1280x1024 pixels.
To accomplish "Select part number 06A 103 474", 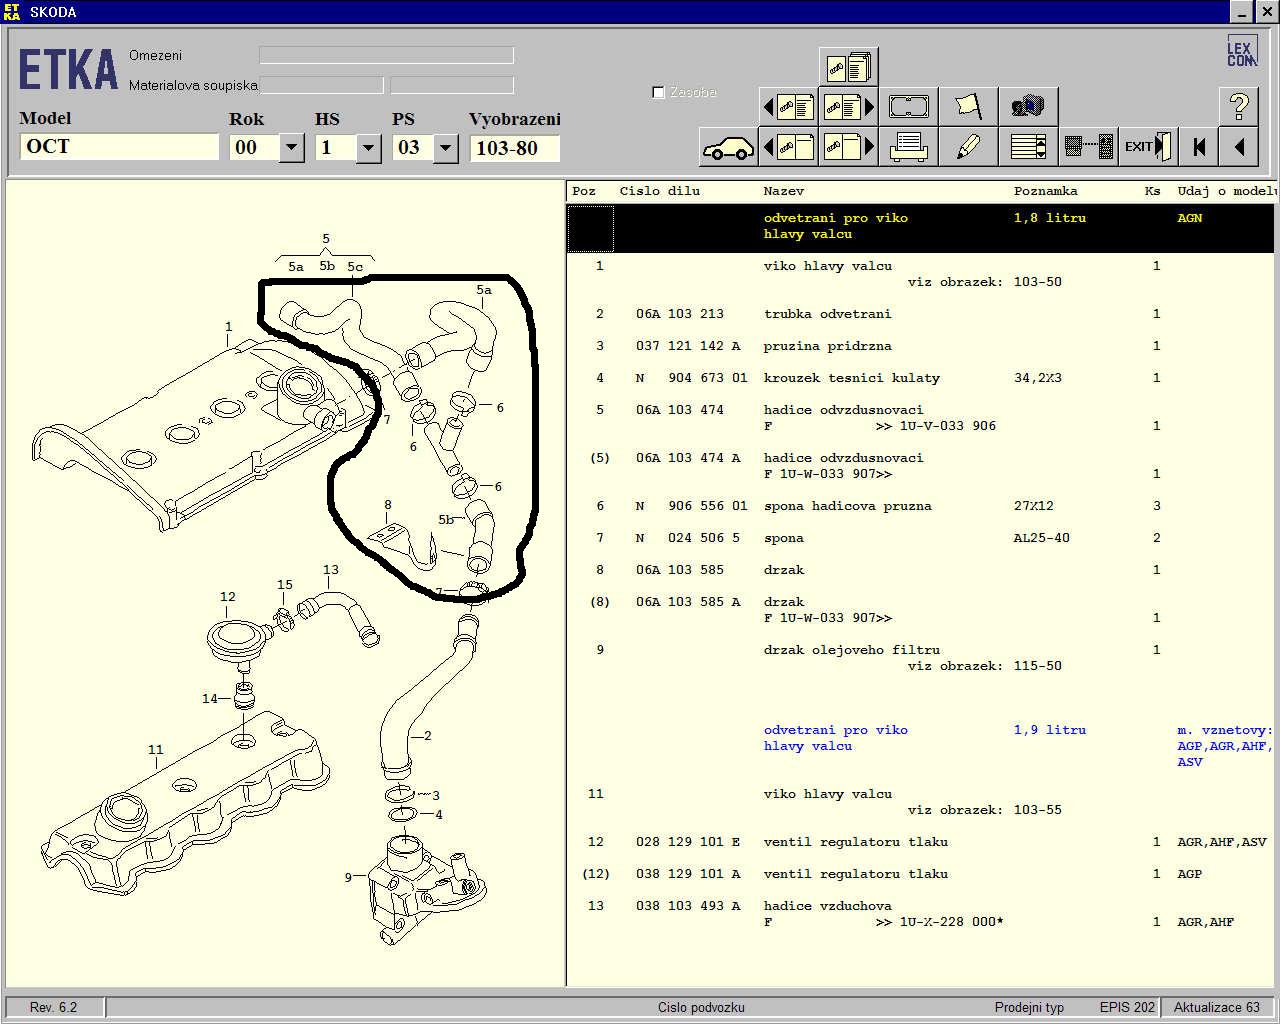I will click(680, 410).
